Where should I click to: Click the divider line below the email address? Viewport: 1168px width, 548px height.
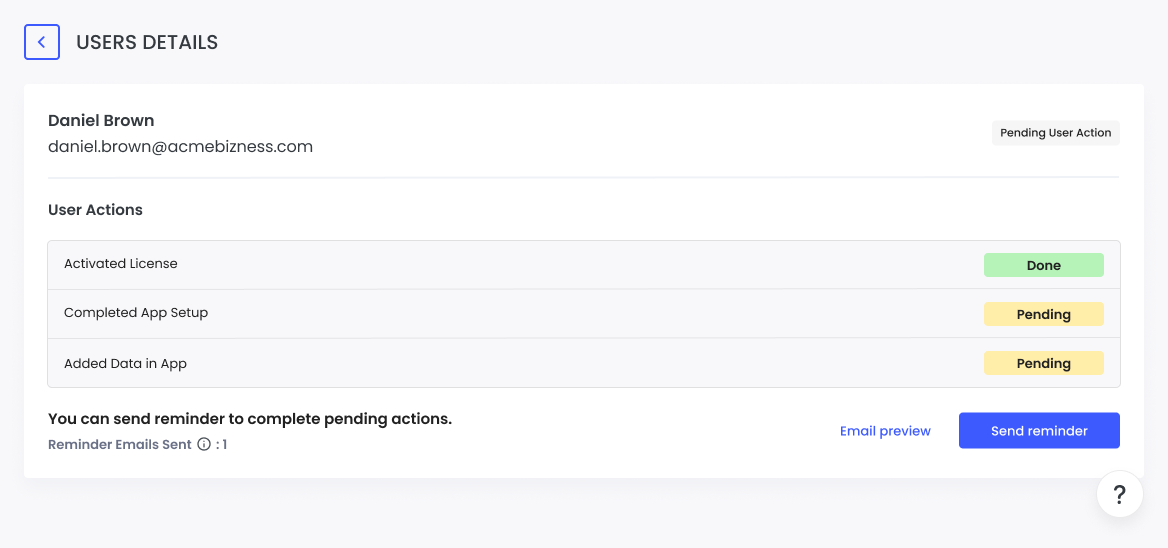click(x=583, y=178)
